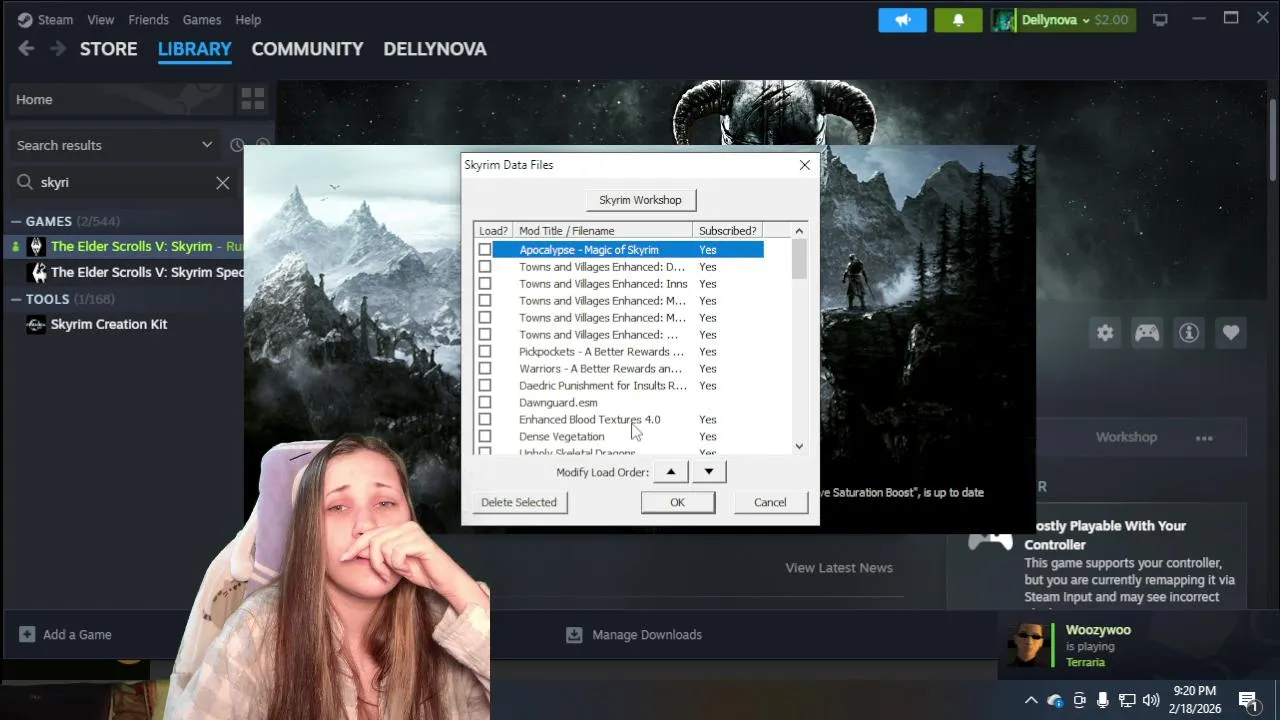Click Delete Selected in Data Files
1280x720 pixels.
pyautogui.click(x=519, y=502)
